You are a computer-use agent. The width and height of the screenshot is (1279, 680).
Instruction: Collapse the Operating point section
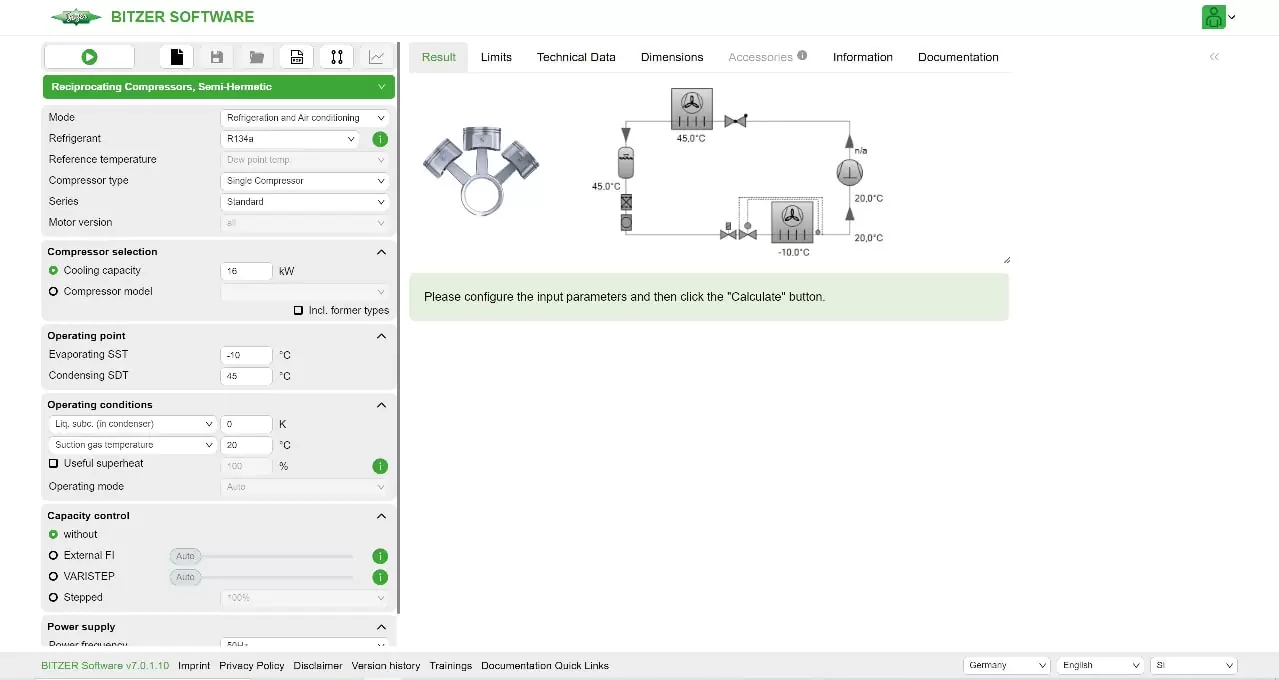[381, 336]
